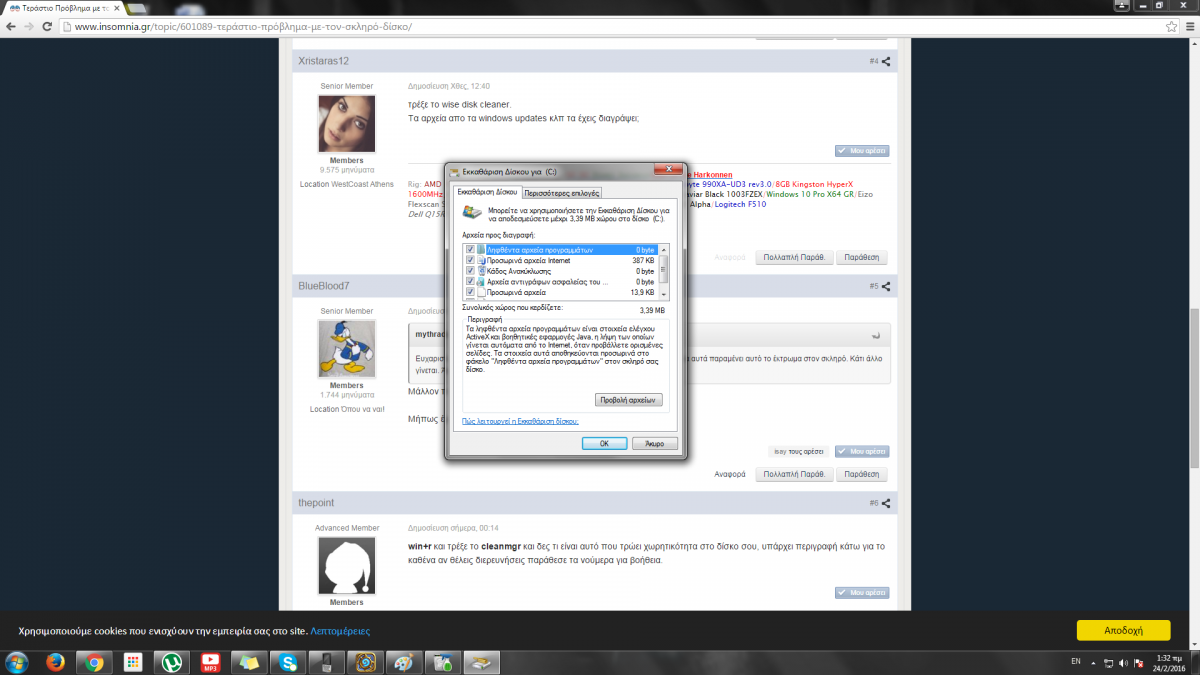This screenshot has height=675, width=1200.
Task: Report post #5 with Αναφορά
Action: tap(730, 474)
